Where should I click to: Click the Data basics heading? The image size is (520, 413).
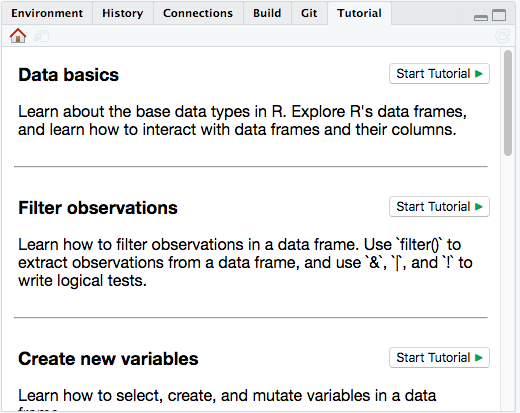[68, 75]
